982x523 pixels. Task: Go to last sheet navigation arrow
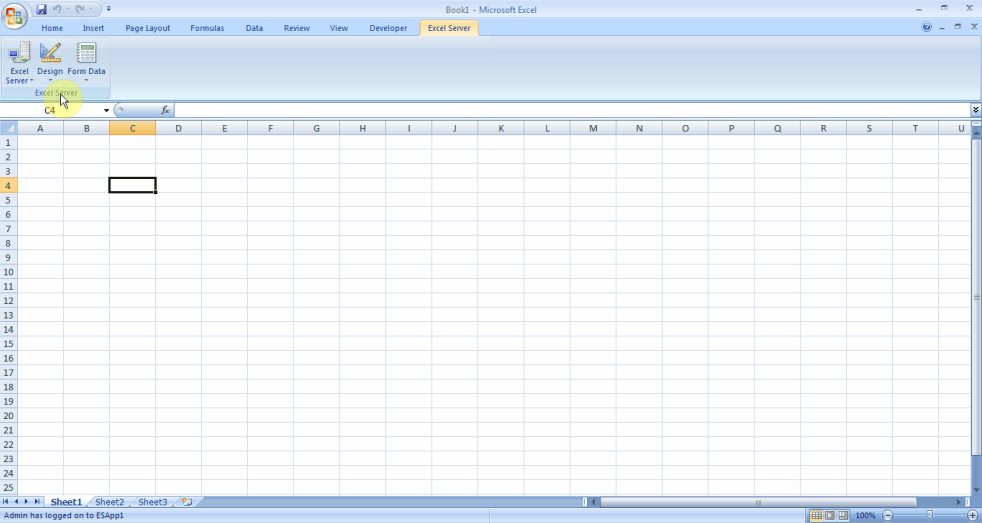pyautogui.click(x=36, y=502)
